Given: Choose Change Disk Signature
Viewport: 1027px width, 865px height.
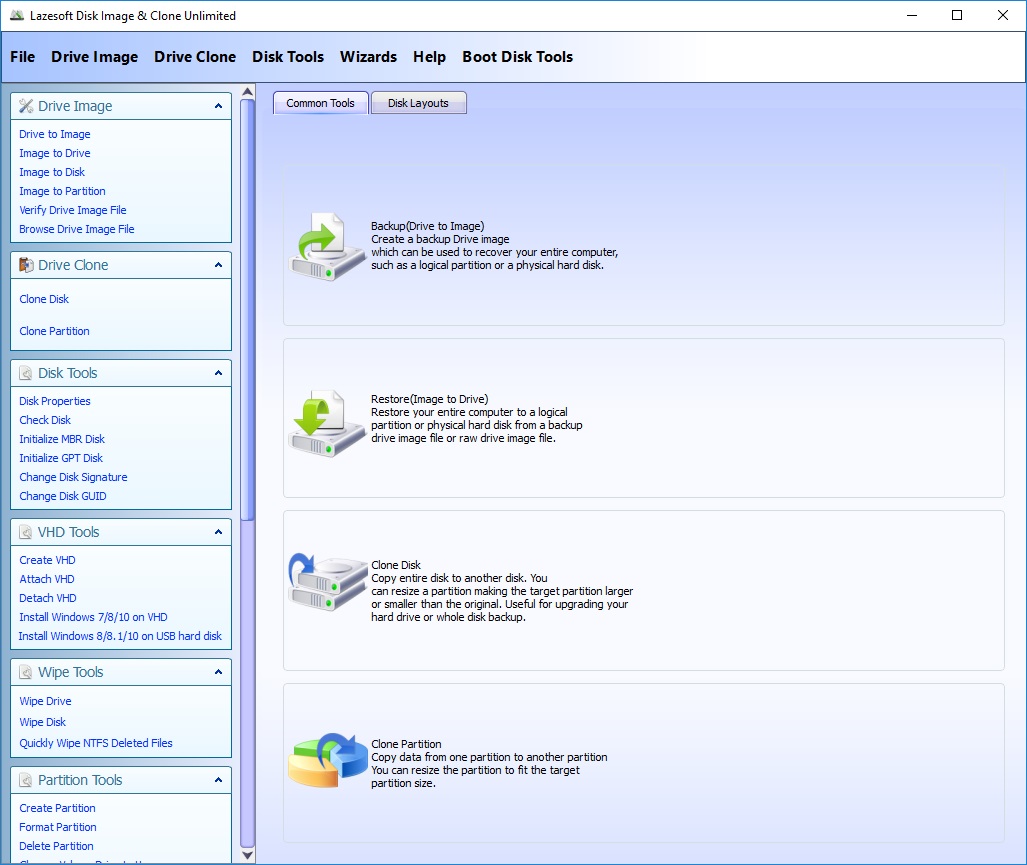Looking at the screenshot, I should (x=73, y=477).
